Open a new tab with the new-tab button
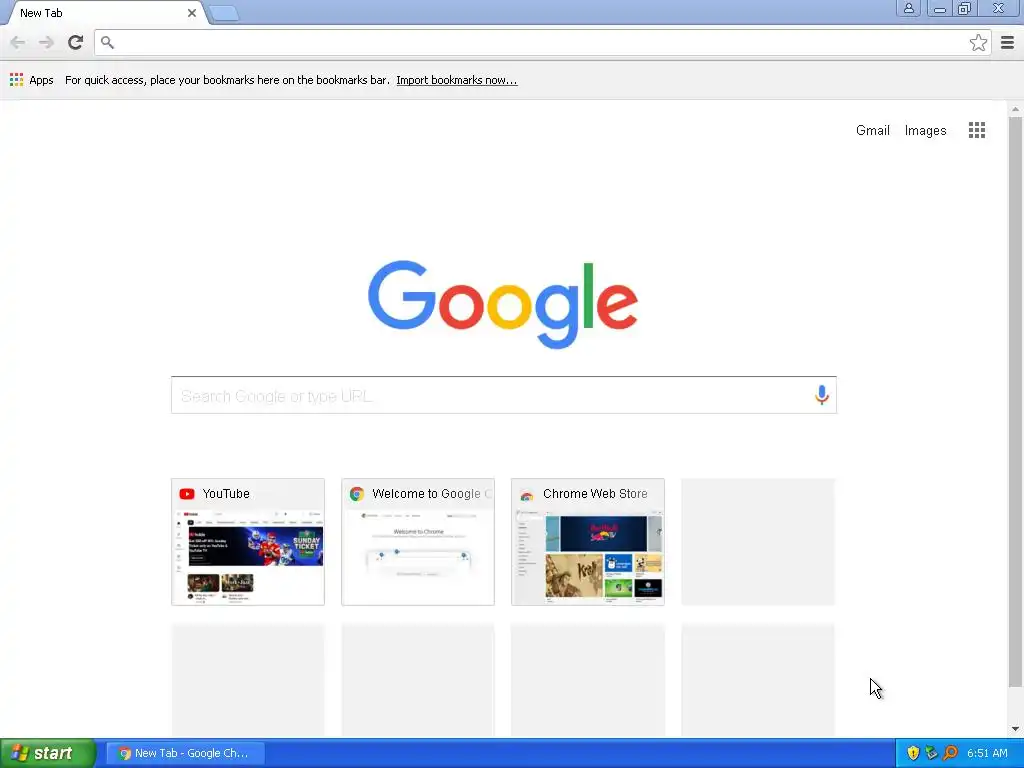1024x768 pixels. 224,13
